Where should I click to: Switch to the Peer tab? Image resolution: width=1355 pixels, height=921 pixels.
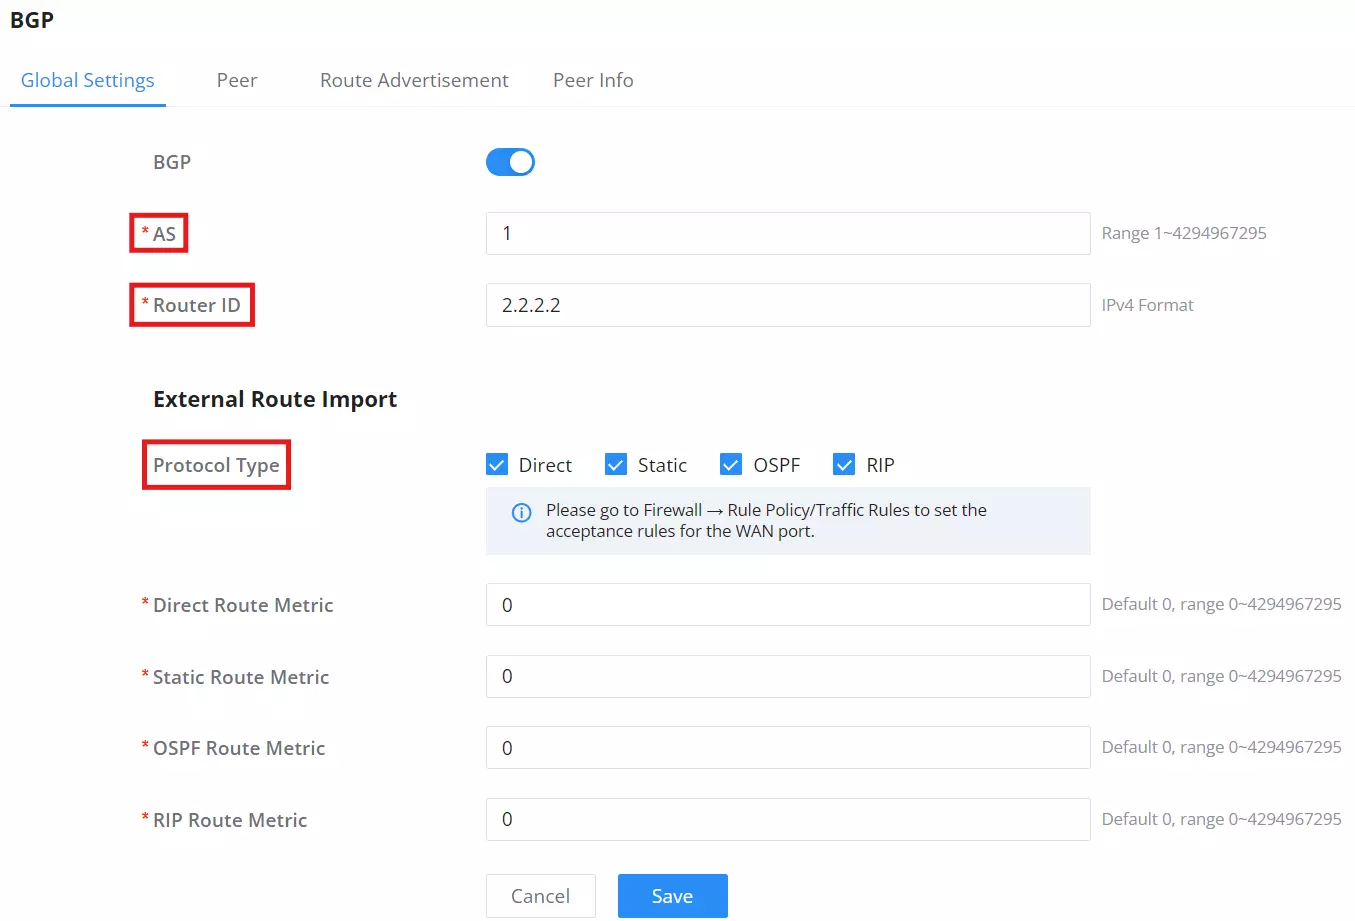[237, 80]
